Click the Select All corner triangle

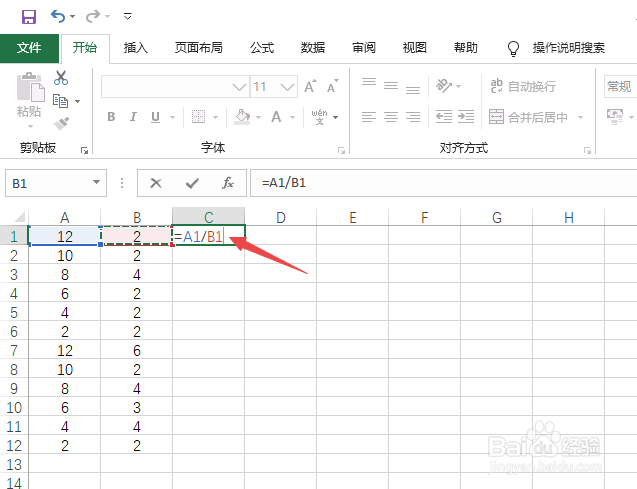point(19,216)
